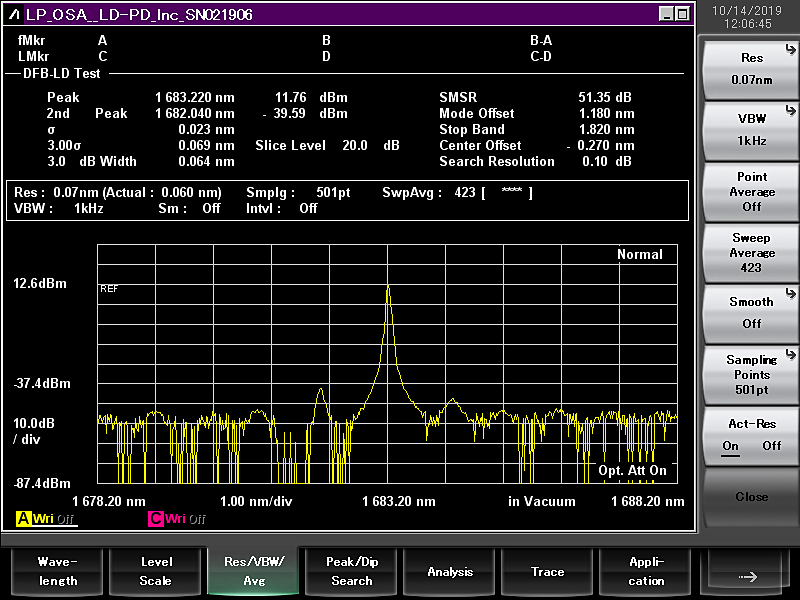Open the Analysis function menu
This screenshot has height=600, width=800.
coord(450,572)
